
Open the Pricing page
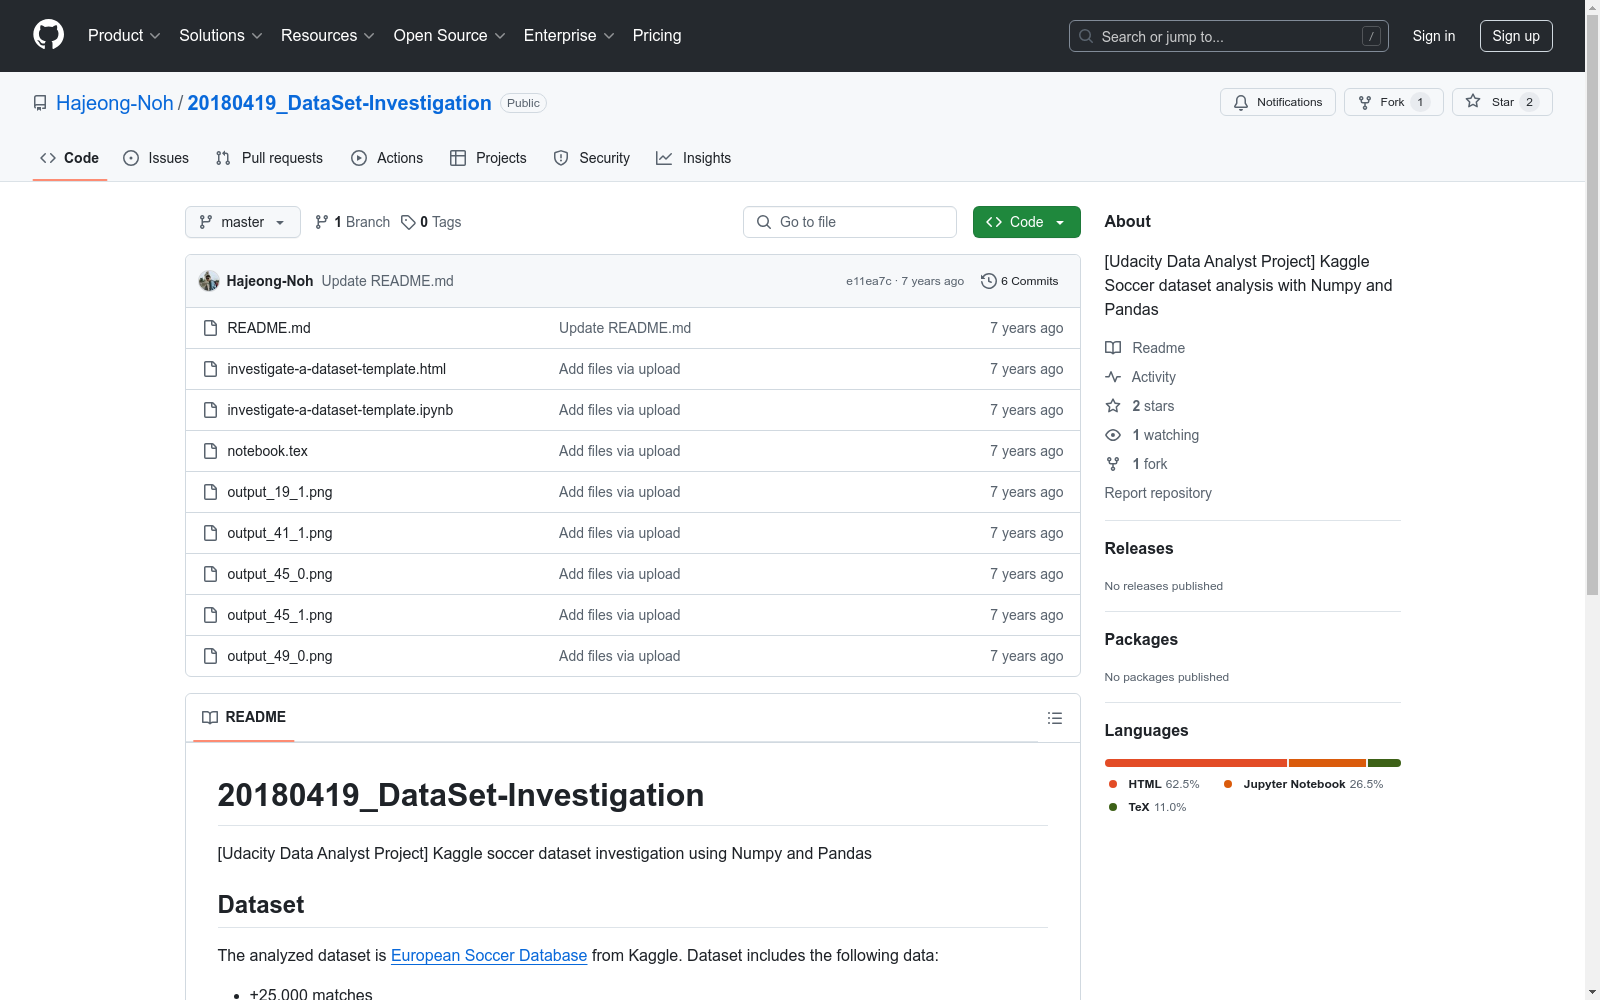657,35
